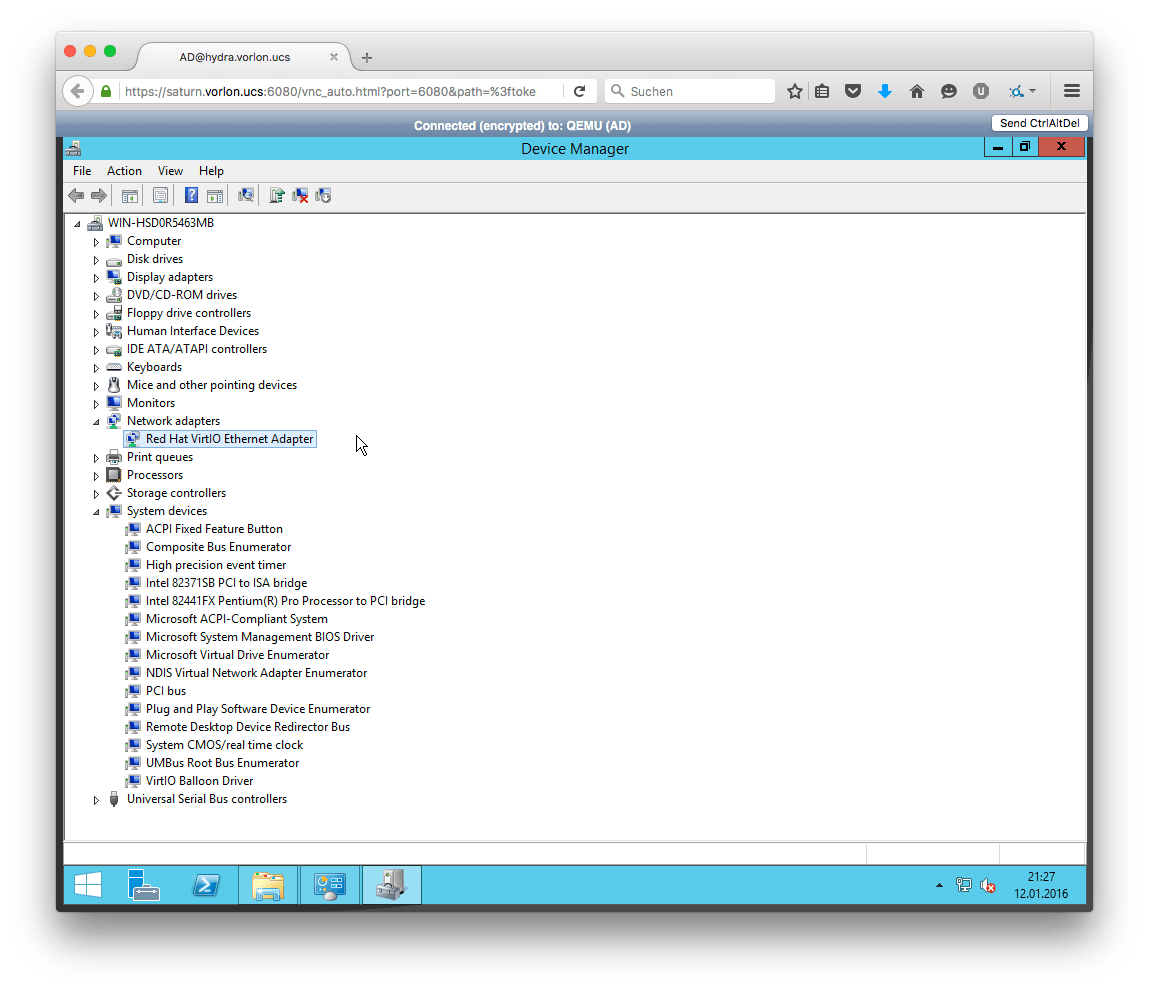1149x992 pixels.
Task: Click the Windows Start button
Action: (x=88, y=885)
